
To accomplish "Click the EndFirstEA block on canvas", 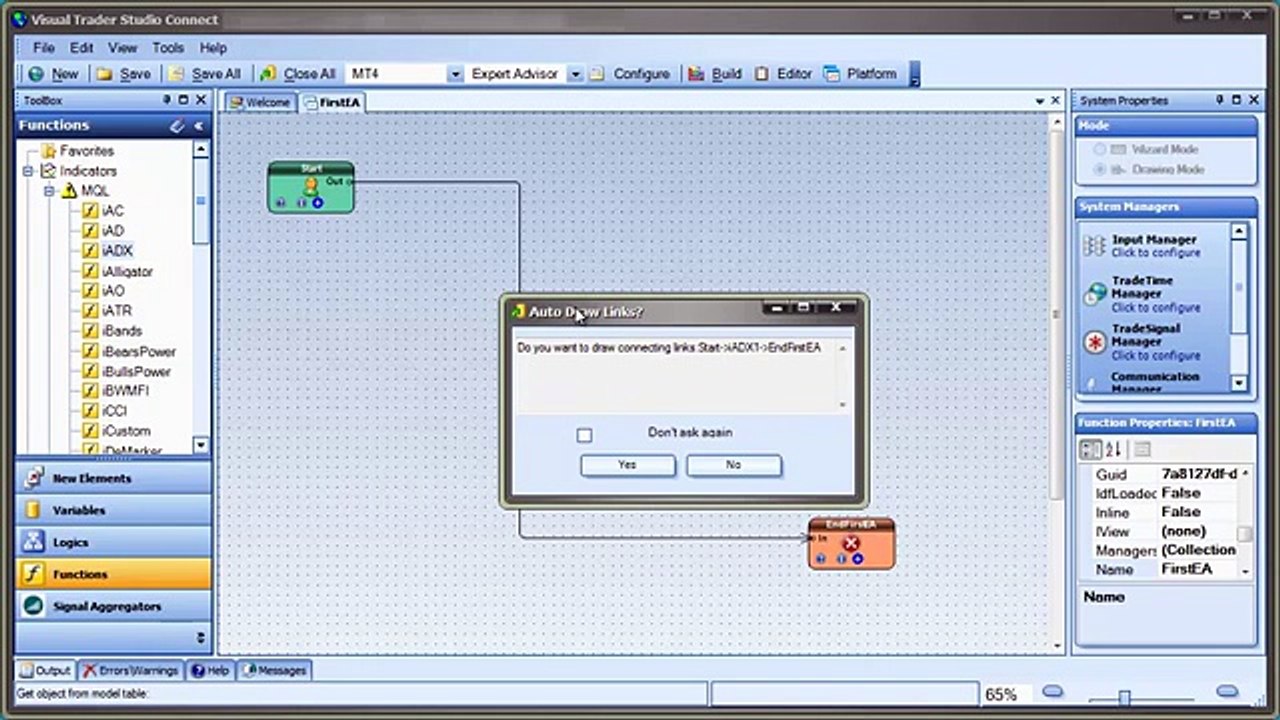I will 851,544.
